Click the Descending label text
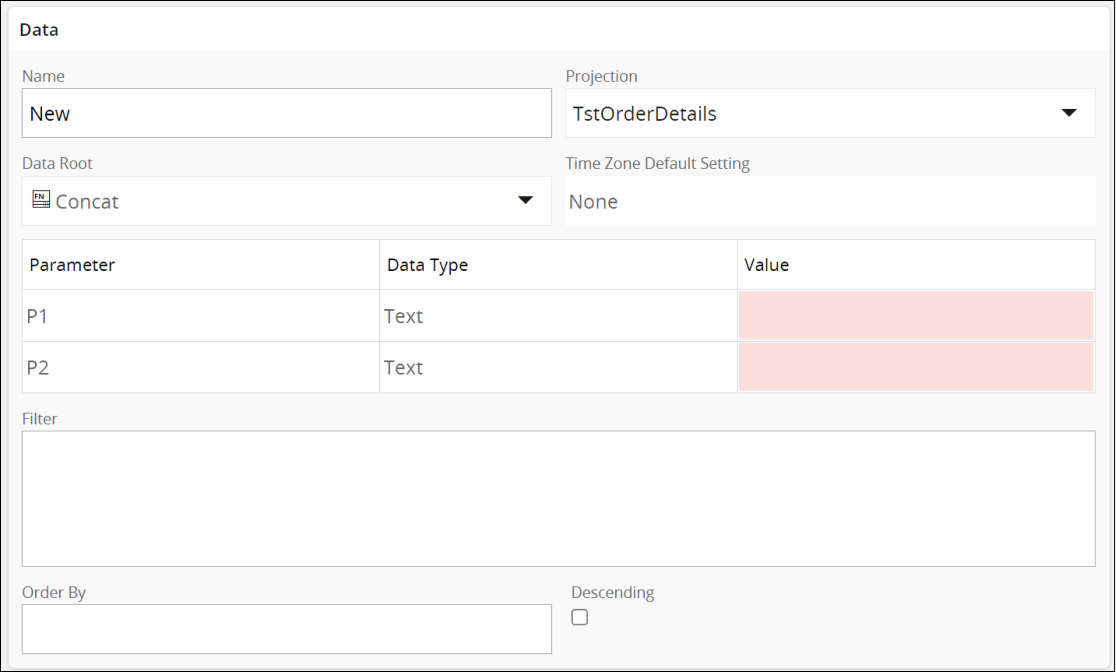Image resolution: width=1116 pixels, height=672 pixels. pyautogui.click(x=612, y=592)
